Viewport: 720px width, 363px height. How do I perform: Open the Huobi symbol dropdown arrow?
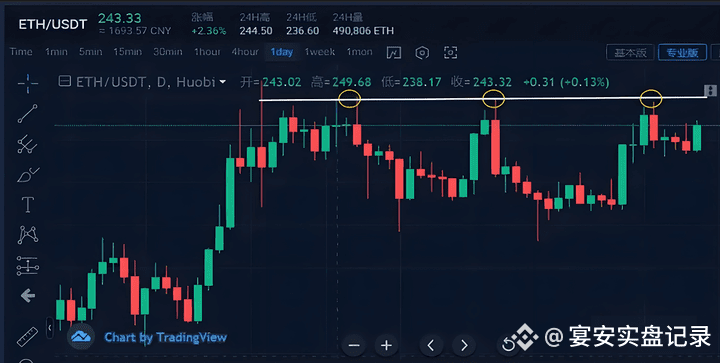pyautogui.click(x=223, y=82)
